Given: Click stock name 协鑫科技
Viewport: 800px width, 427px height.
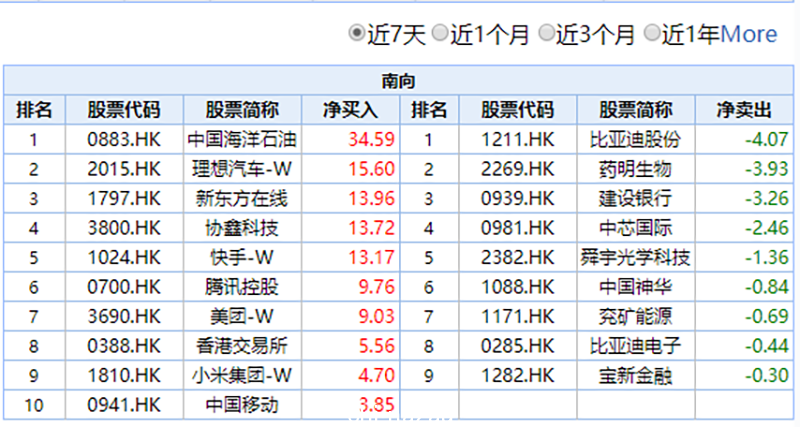Looking at the screenshot, I should [242, 228].
